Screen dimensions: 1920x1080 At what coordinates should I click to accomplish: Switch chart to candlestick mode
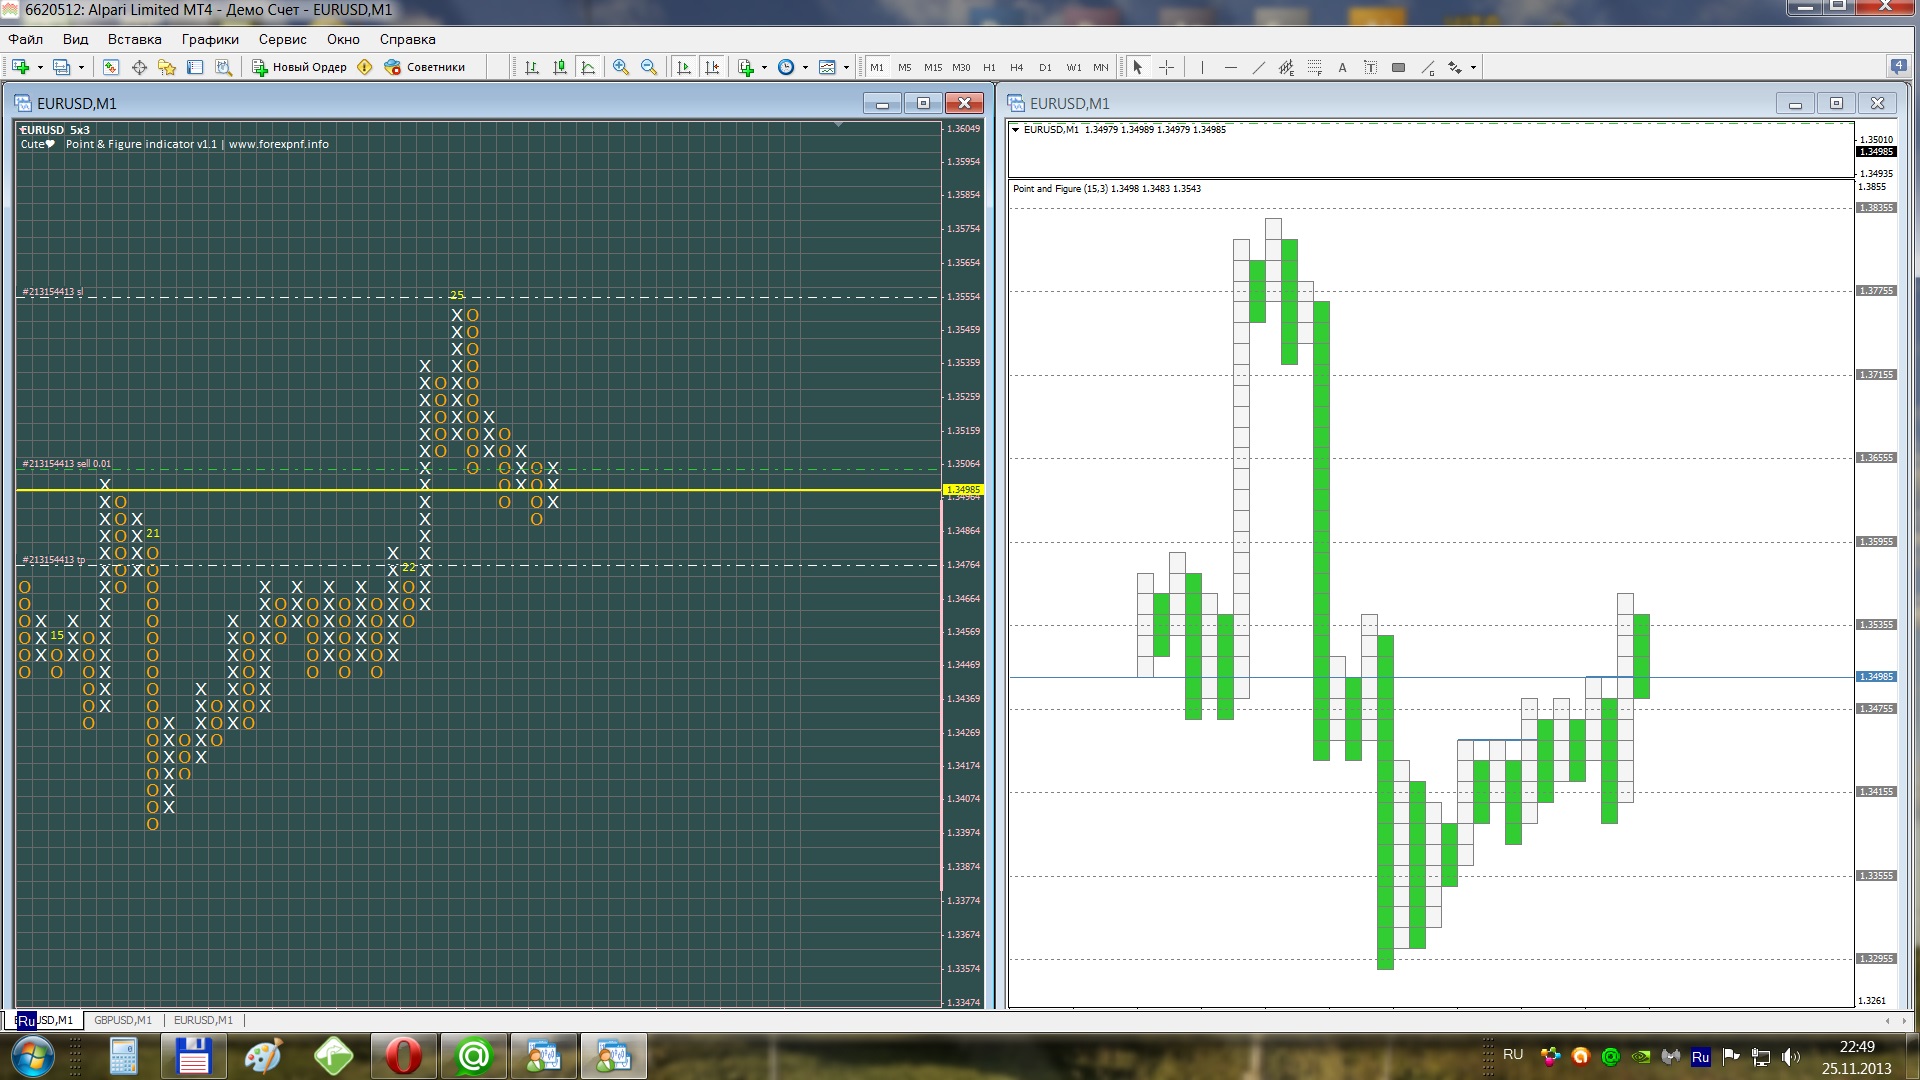[560, 67]
